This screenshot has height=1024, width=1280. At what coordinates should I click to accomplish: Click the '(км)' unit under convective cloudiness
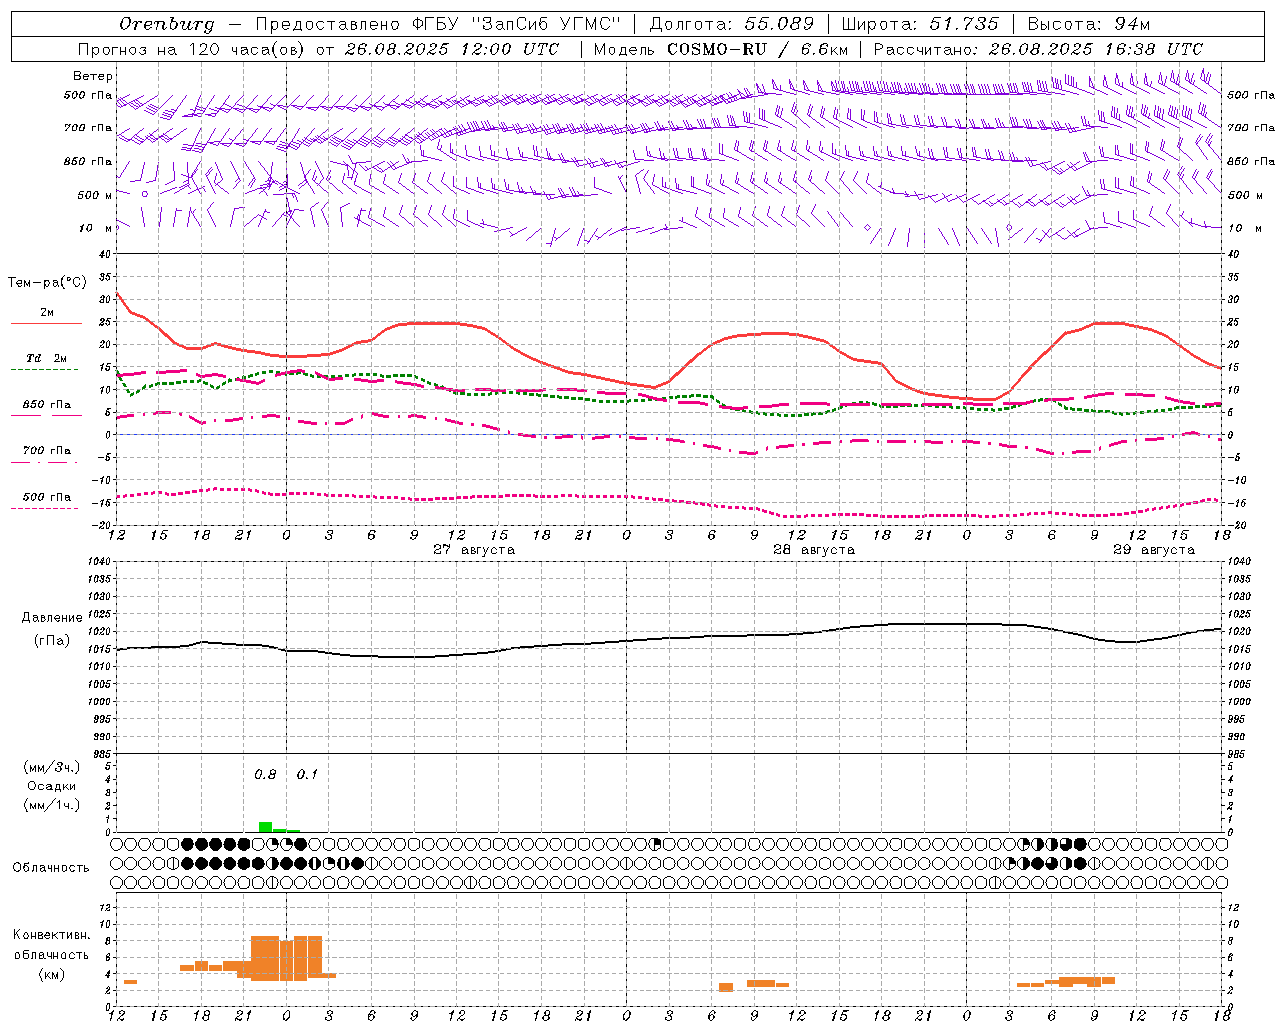pos(52,974)
